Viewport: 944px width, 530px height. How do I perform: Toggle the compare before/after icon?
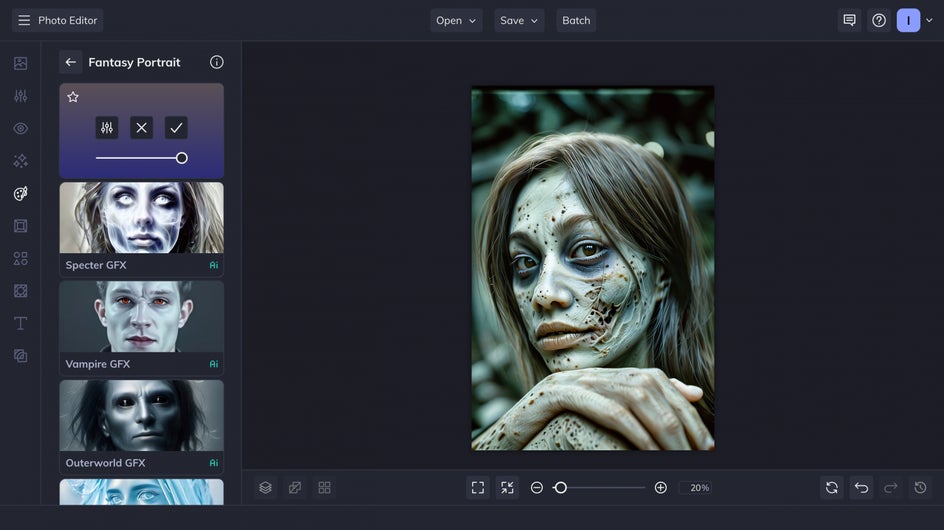click(x=294, y=488)
